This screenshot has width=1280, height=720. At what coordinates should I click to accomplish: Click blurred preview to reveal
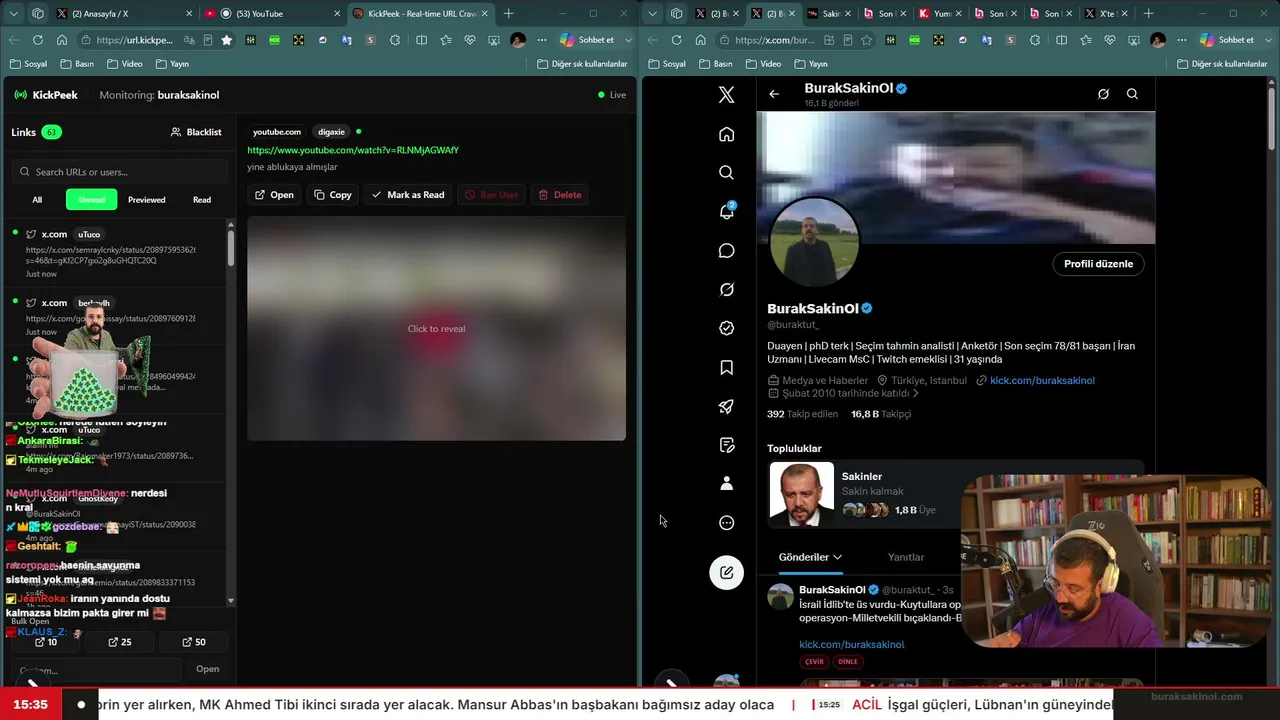[x=436, y=329]
